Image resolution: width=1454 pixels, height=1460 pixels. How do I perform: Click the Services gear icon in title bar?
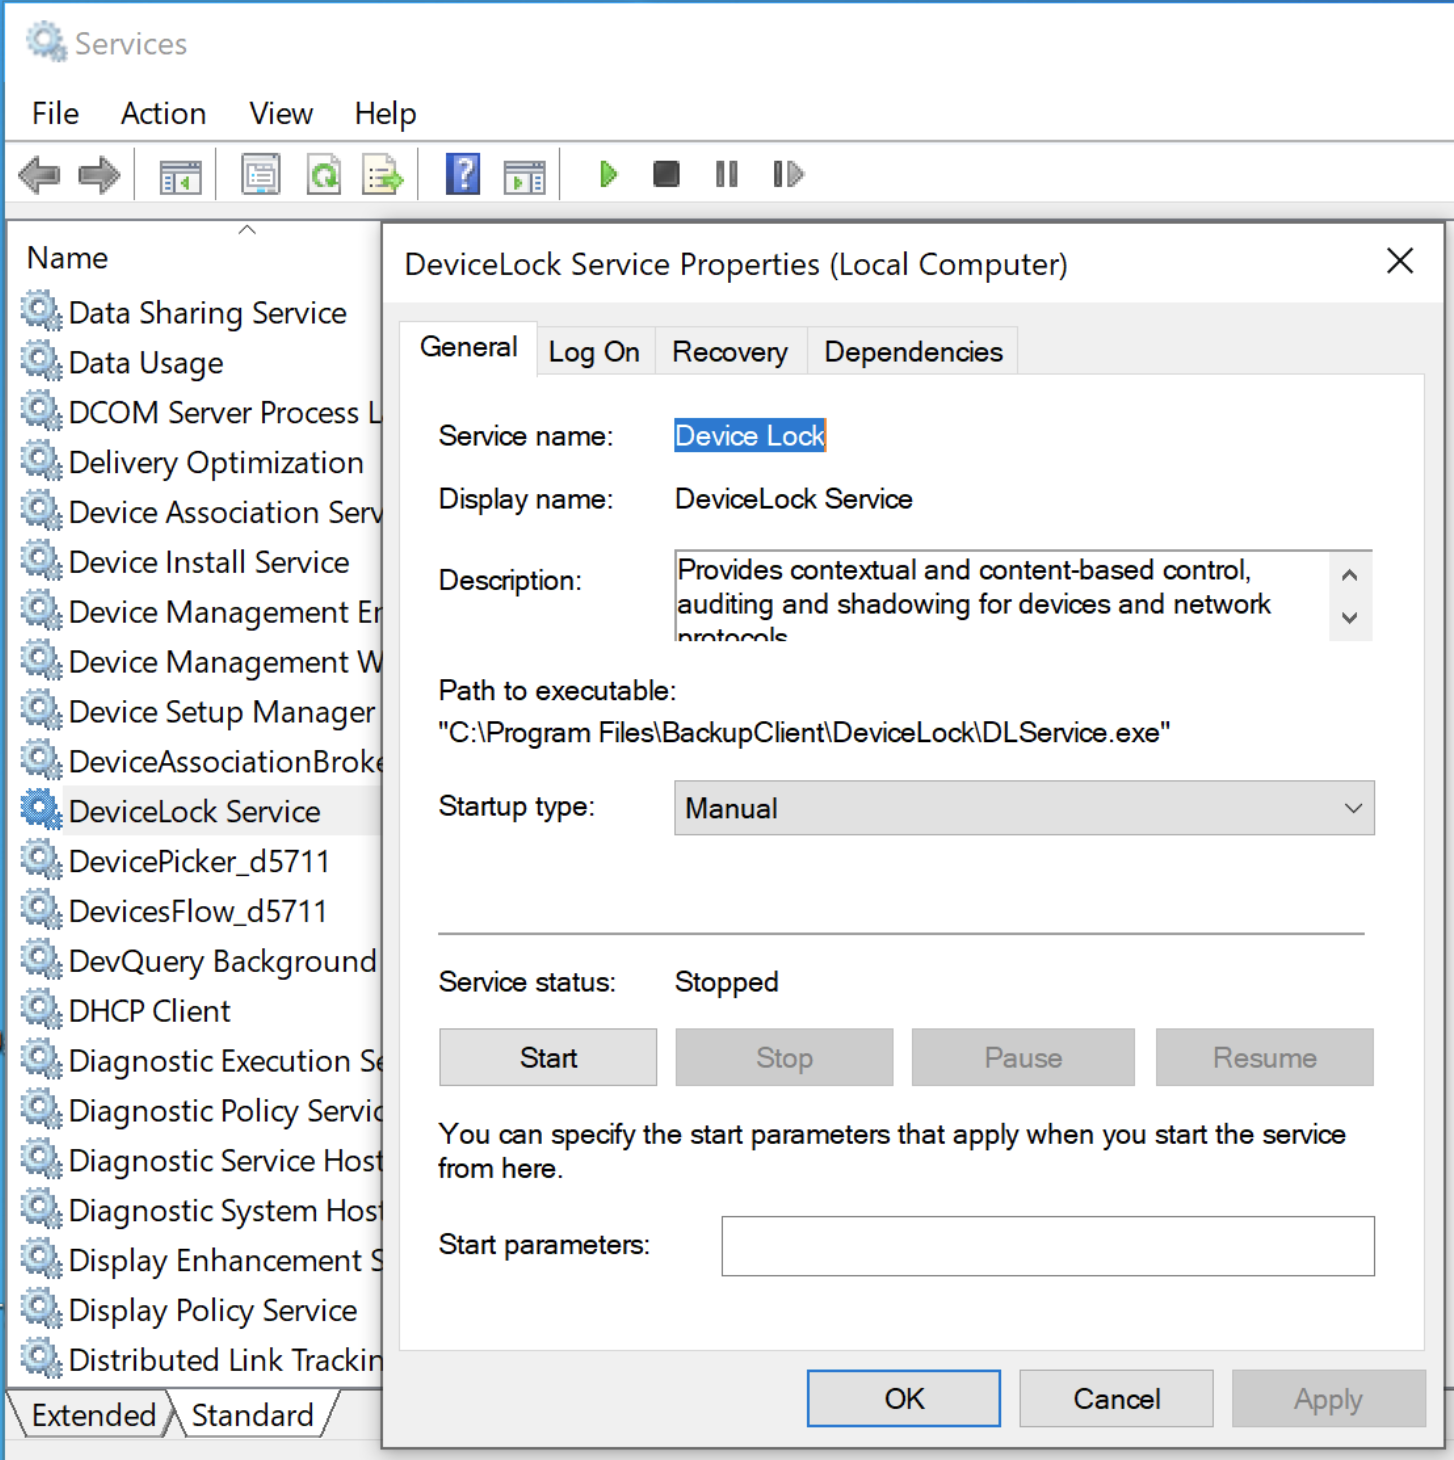[x=46, y=43]
